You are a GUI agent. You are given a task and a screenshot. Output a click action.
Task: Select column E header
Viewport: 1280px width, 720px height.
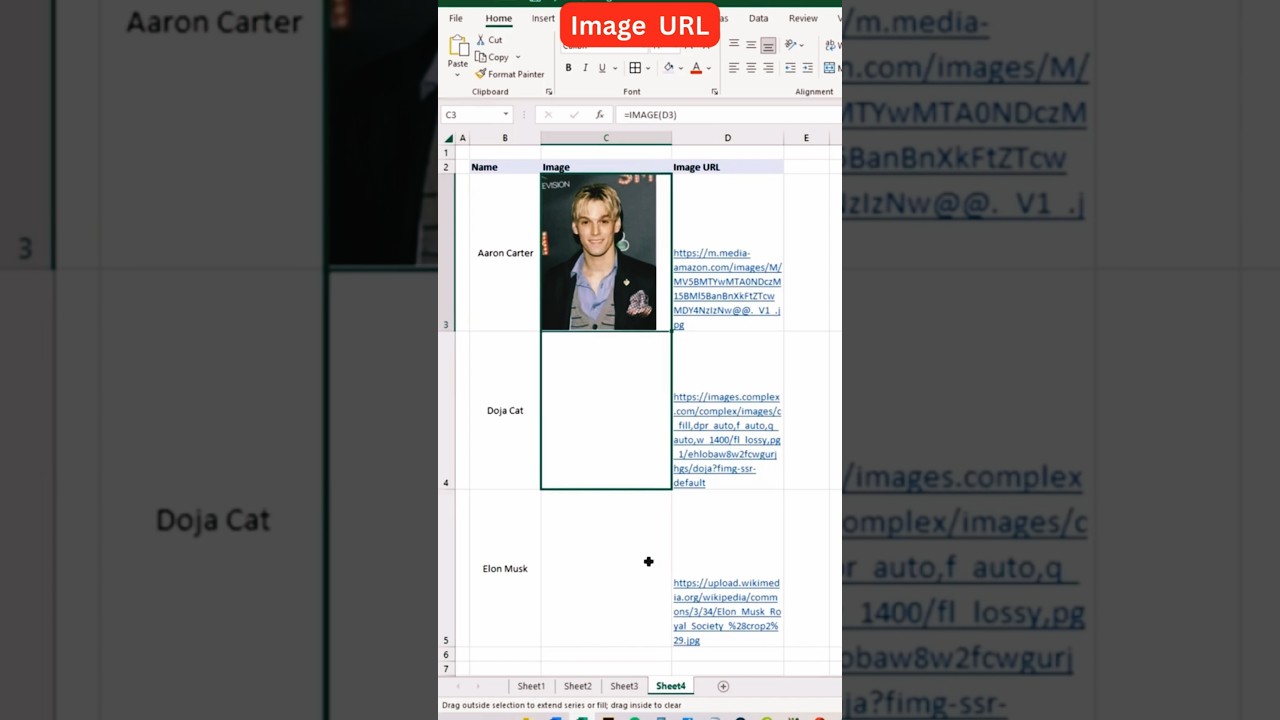click(806, 138)
